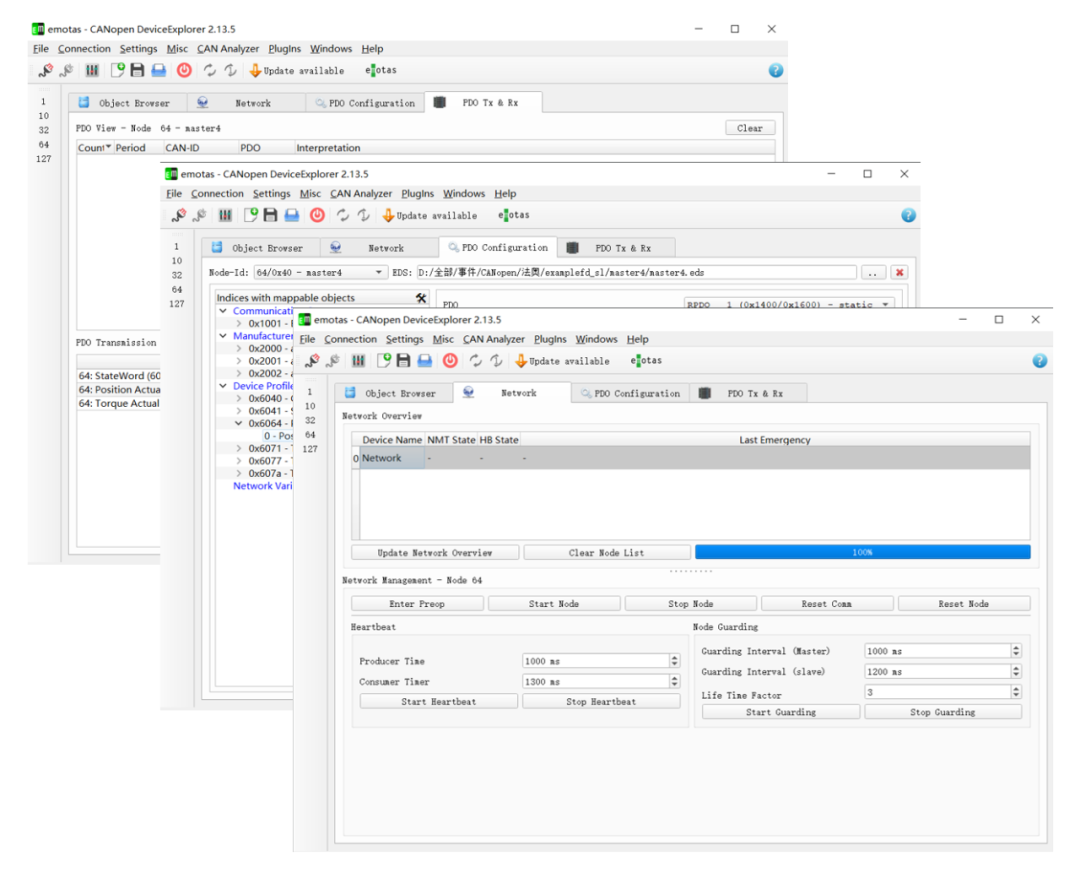Switch to Network tab in middle window
Screen dimensions: 1080x878
tap(379, 248)
